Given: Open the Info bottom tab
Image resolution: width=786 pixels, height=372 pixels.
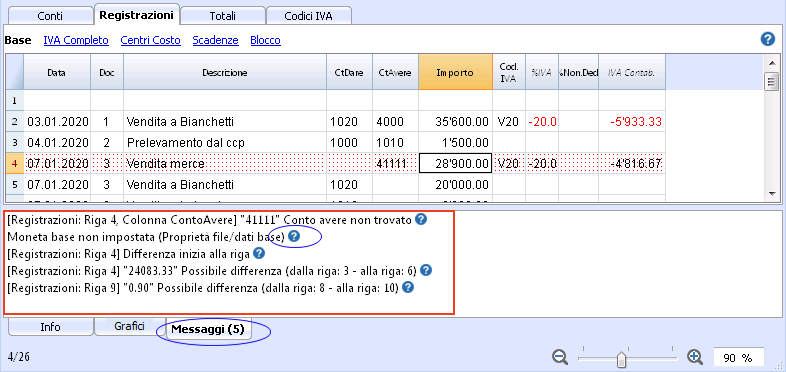Looking at the screenshot, I should coord(50,327).
